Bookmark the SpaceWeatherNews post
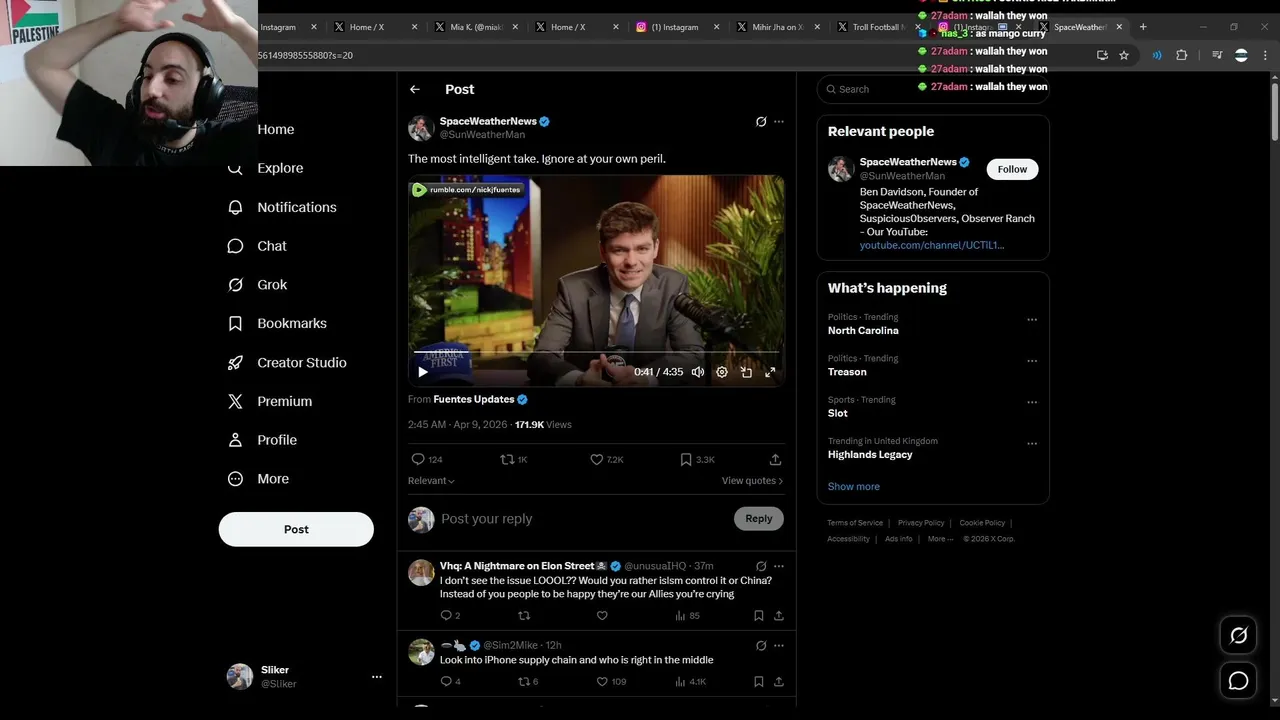 click(686, 460)
